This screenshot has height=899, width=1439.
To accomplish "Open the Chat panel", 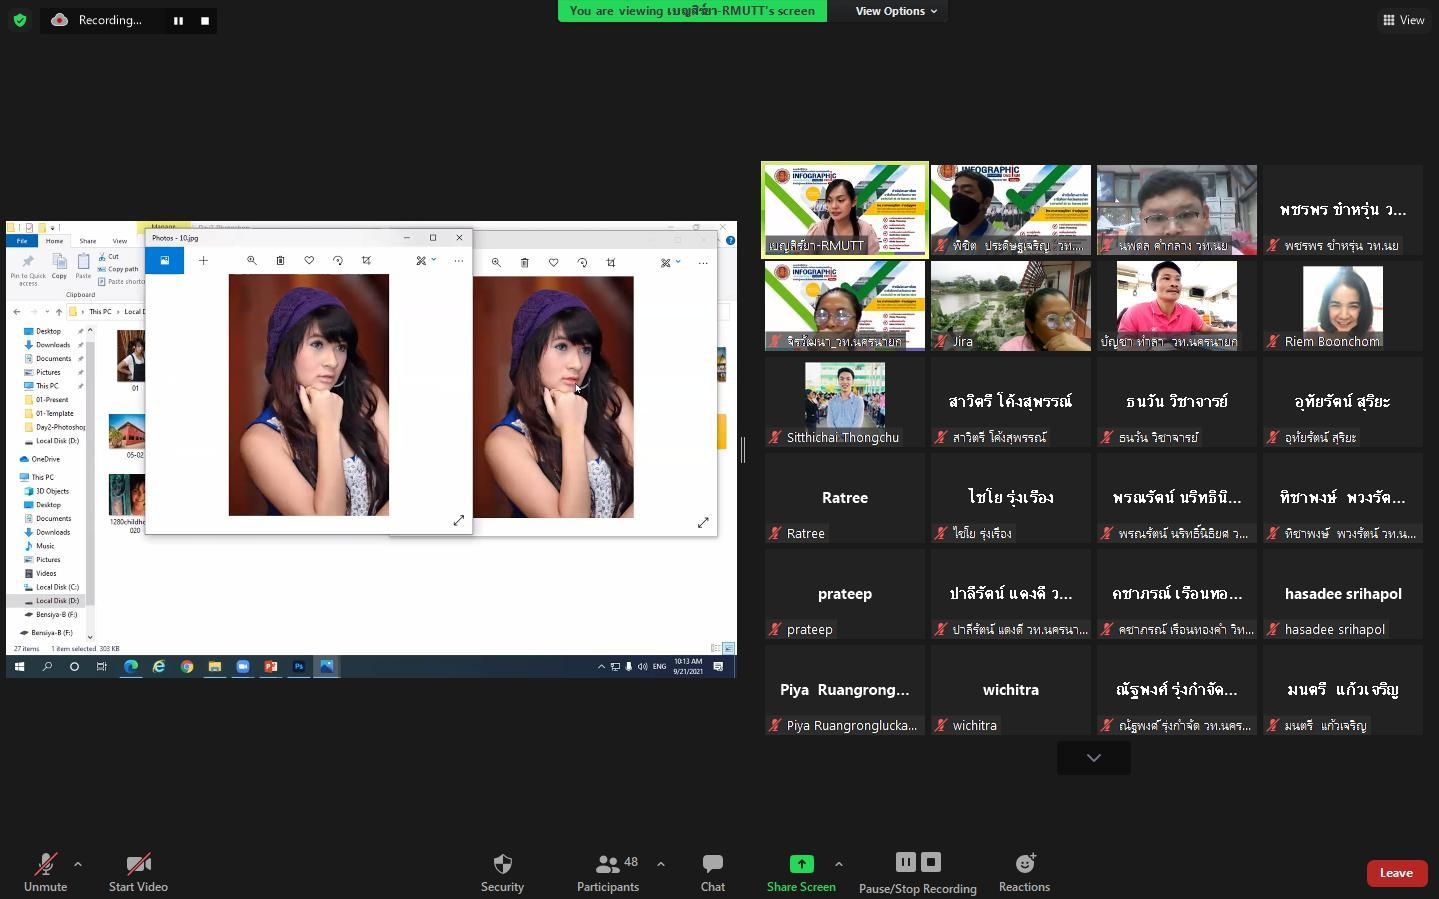I will [713, 872].
